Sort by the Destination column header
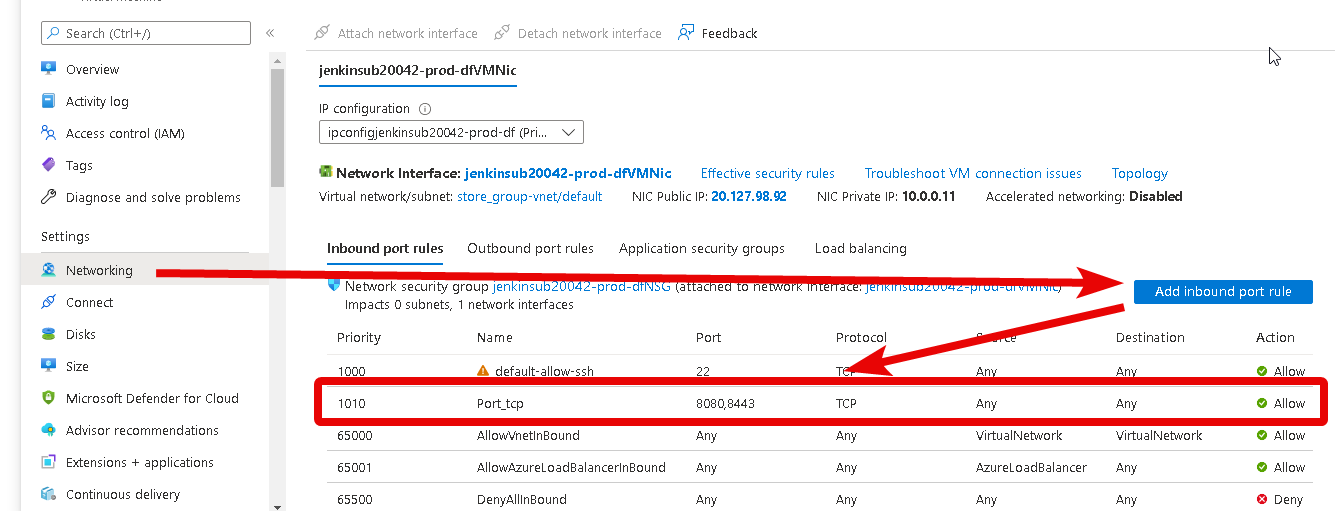The width and height of the screenshot is (1335, 511). point(1150,337)
